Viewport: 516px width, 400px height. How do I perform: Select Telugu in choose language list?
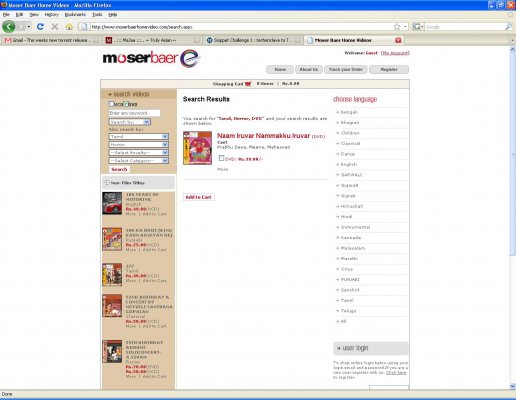(348, 311)
